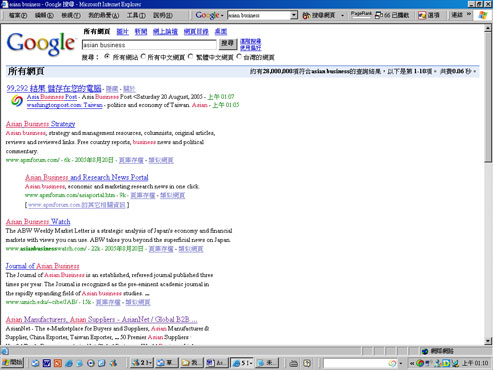Open the 檢視(V) menu
Screen dimensions: 493x370
coord(71,15)
